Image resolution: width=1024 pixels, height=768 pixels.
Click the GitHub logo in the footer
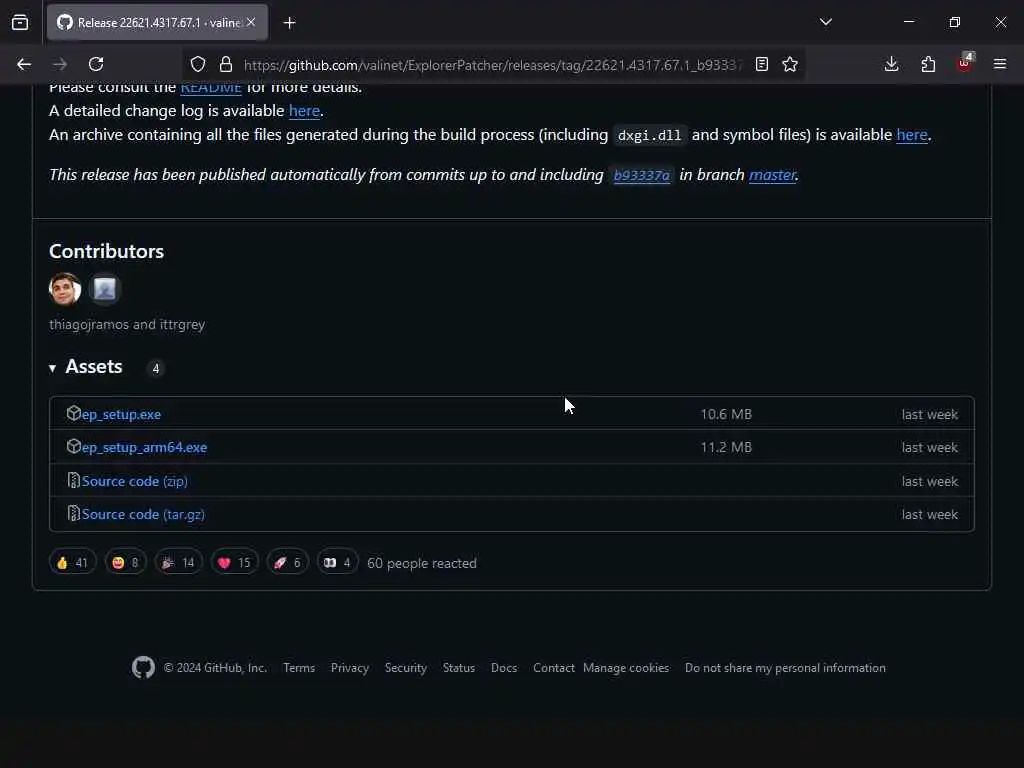click(x=144, y=667)
